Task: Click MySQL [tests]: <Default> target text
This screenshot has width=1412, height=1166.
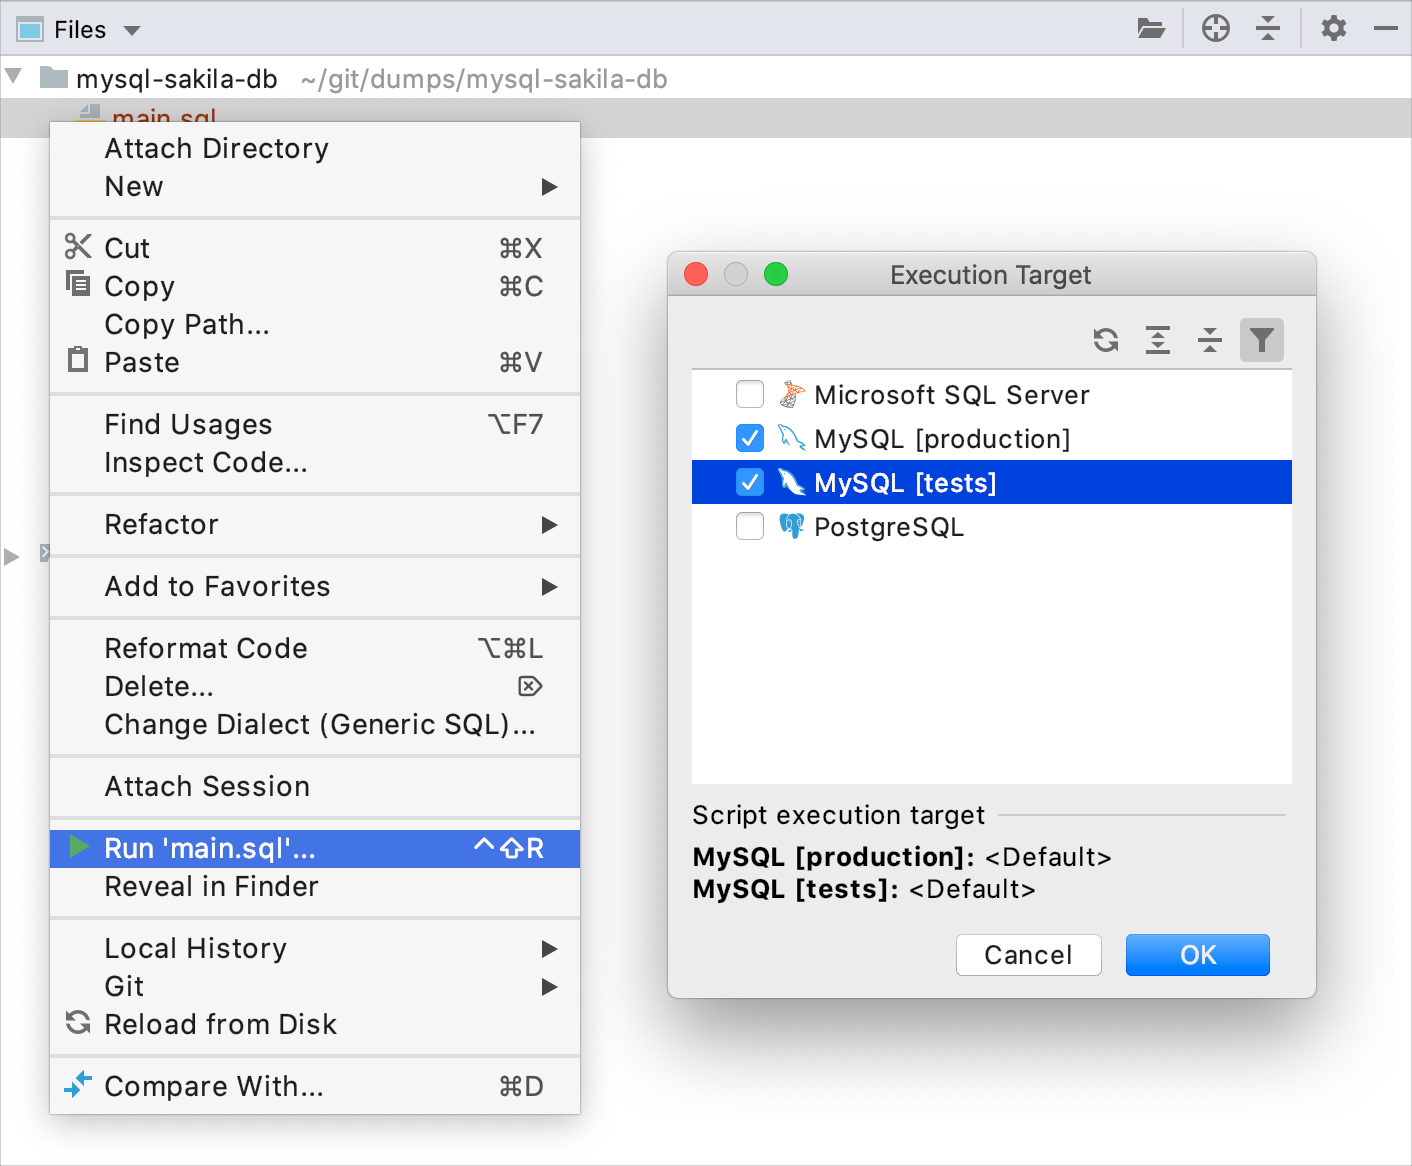Action: (x=864, y=889)
